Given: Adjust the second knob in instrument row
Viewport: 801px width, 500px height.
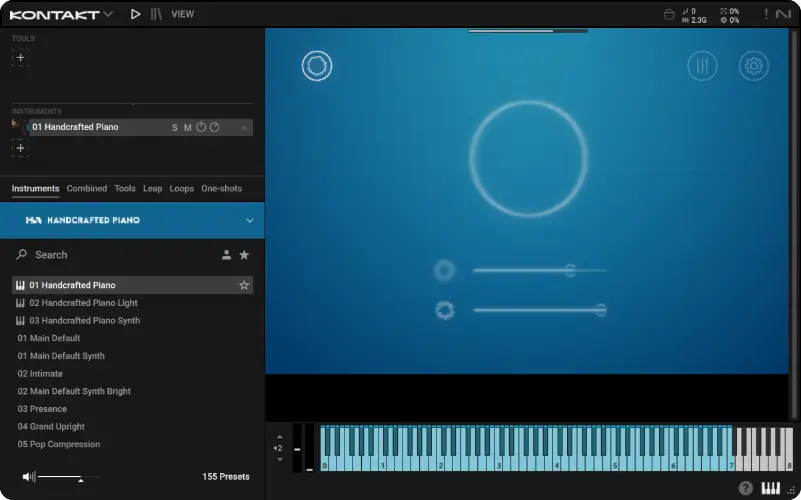Looking at the screenshot, I should pos(215,127).
